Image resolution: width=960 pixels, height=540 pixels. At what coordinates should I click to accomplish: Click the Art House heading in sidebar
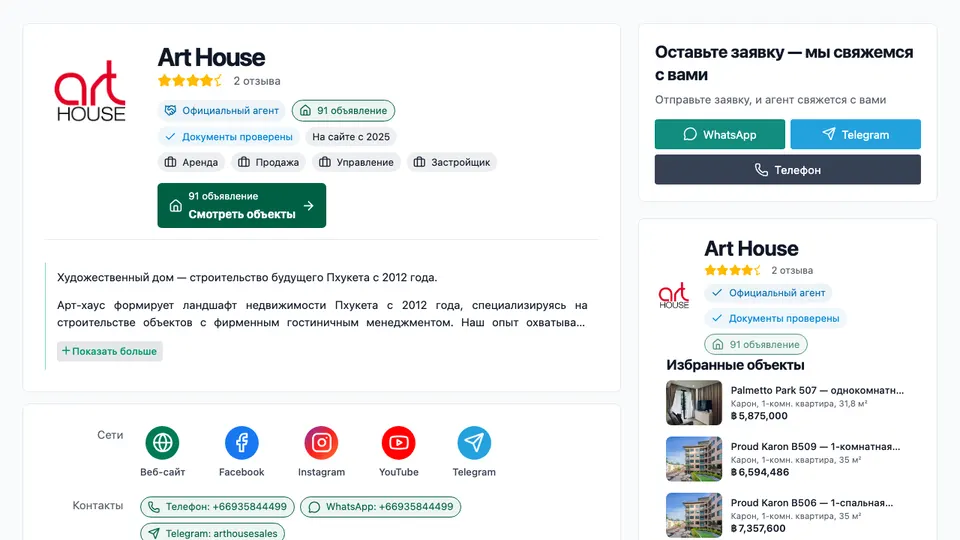pos(751,249)
